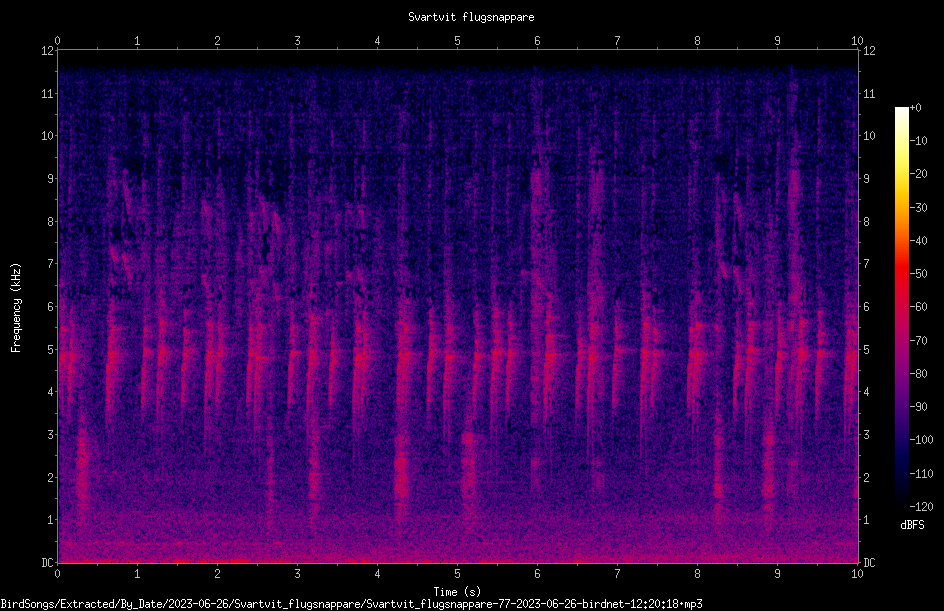The width and height of the screenshot is (944, 611).
Task: Click the '12' label on the left frequency axis
Action: 48,51
